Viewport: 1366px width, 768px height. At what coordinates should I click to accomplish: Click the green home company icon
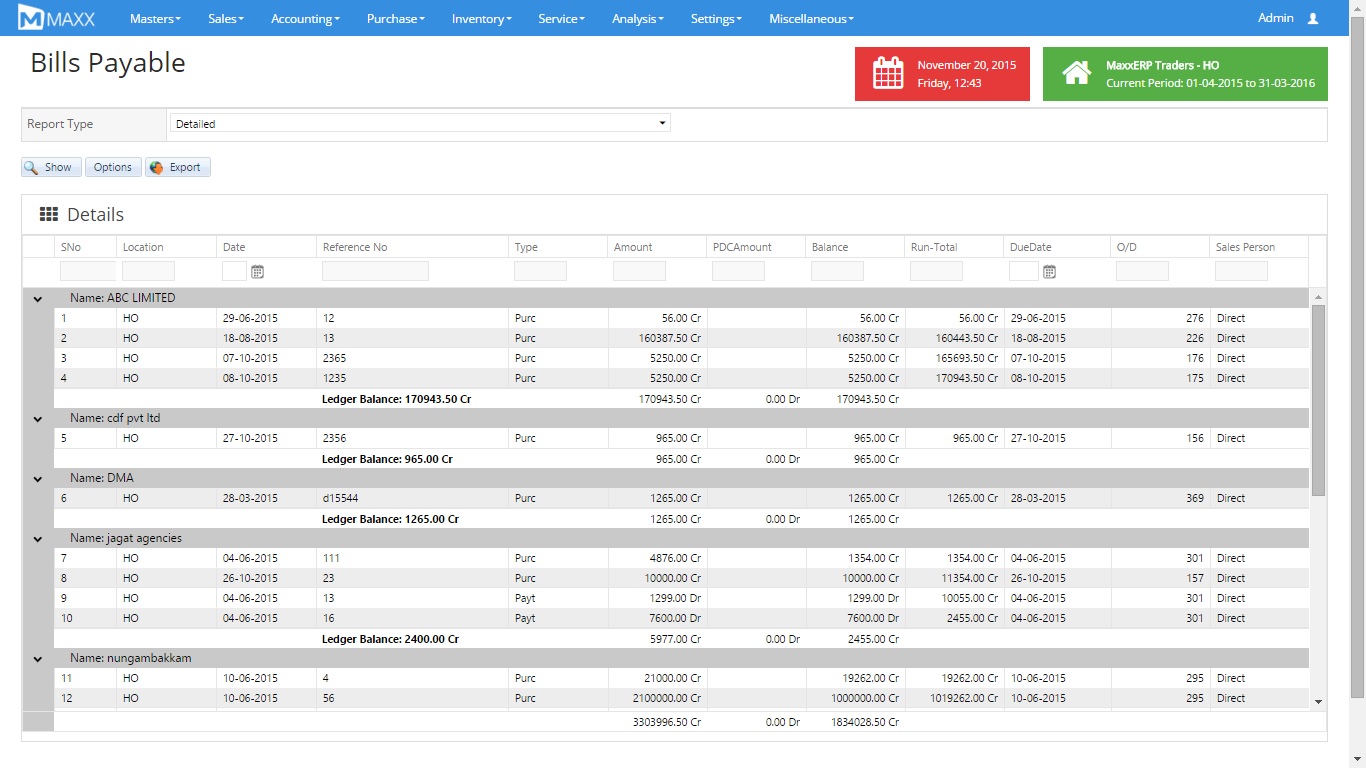click(1076, 74)
